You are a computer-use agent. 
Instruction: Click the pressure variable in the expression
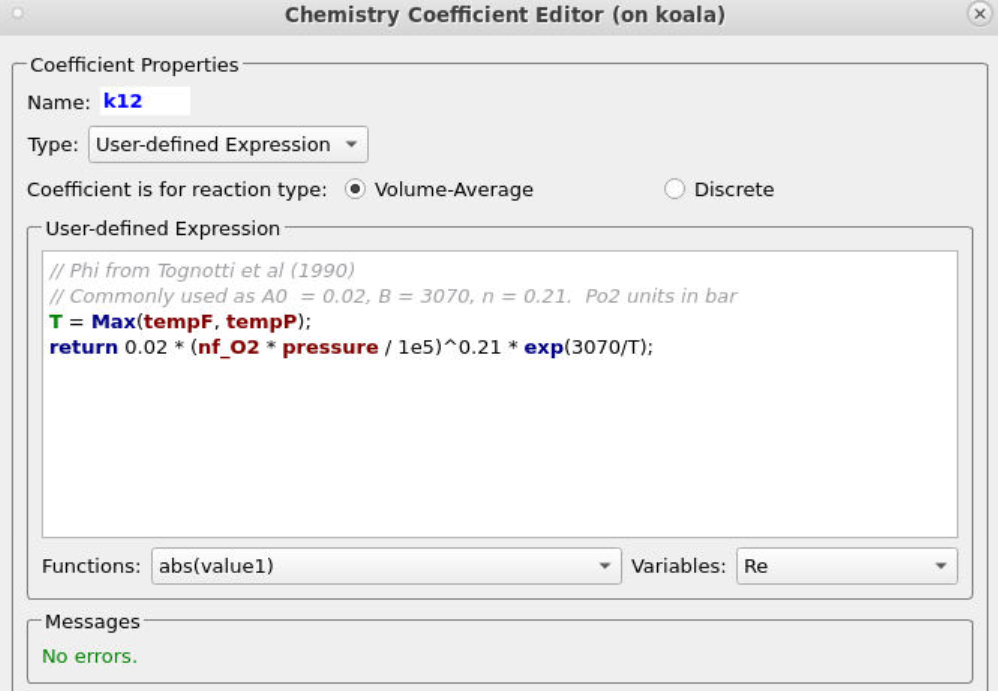[x=326, y=348]
